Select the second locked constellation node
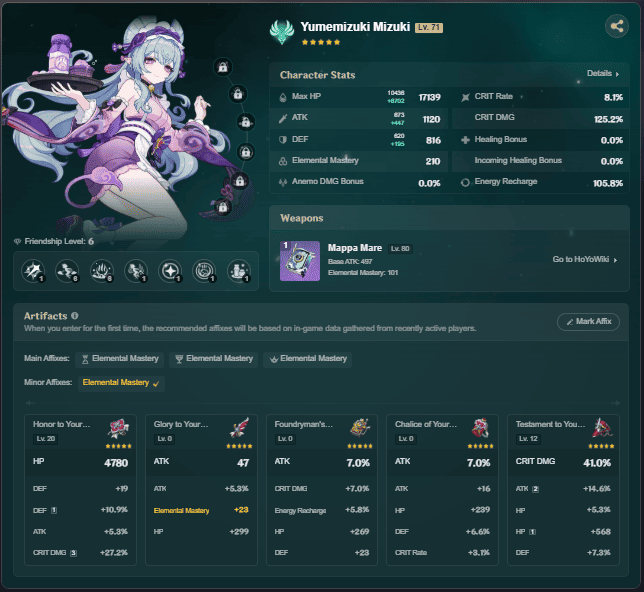The height and width of the screenshot is (592, 644). [x=238, y=94]
